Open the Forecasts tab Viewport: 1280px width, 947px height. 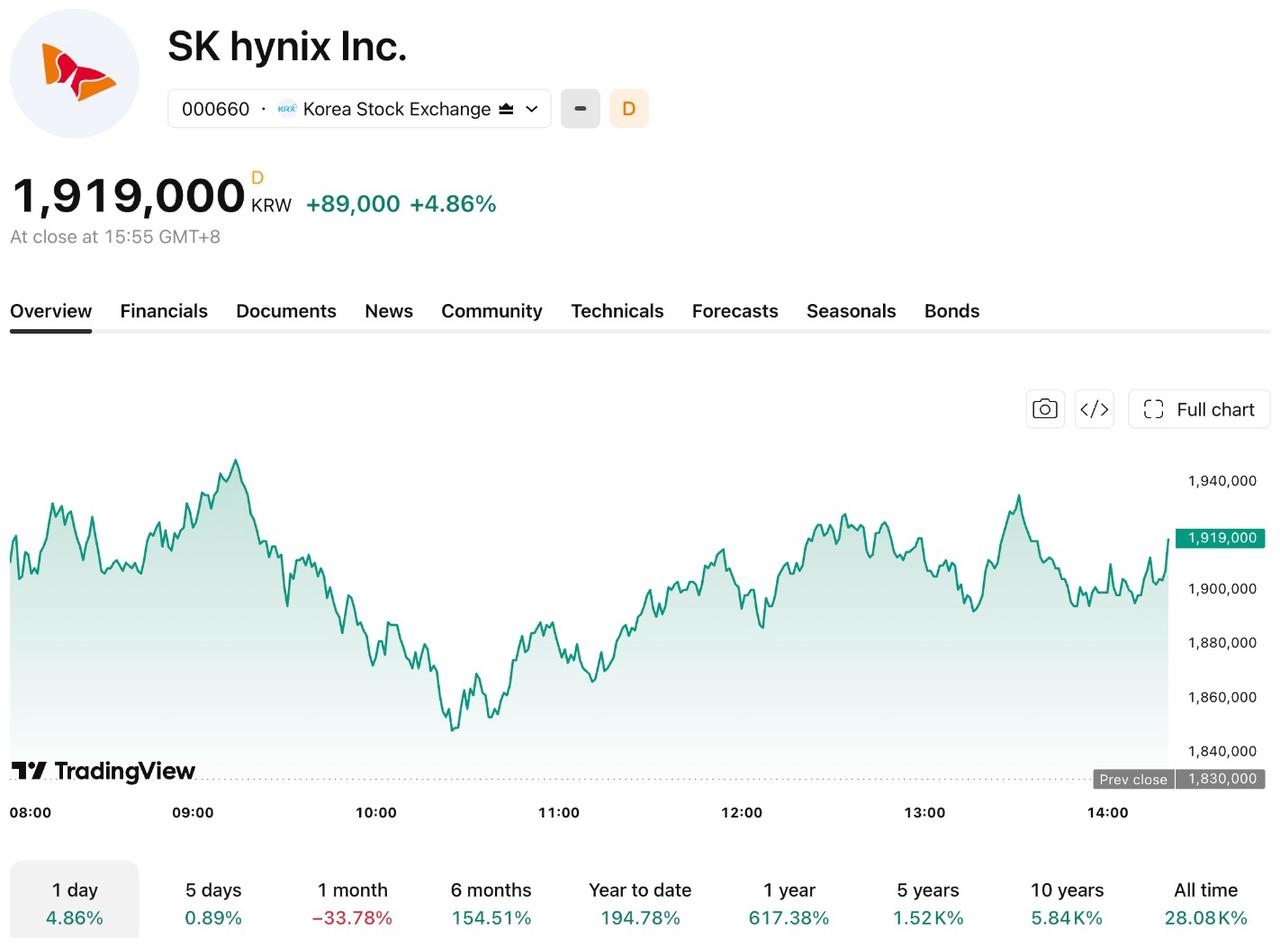click(x=735, y=311)
